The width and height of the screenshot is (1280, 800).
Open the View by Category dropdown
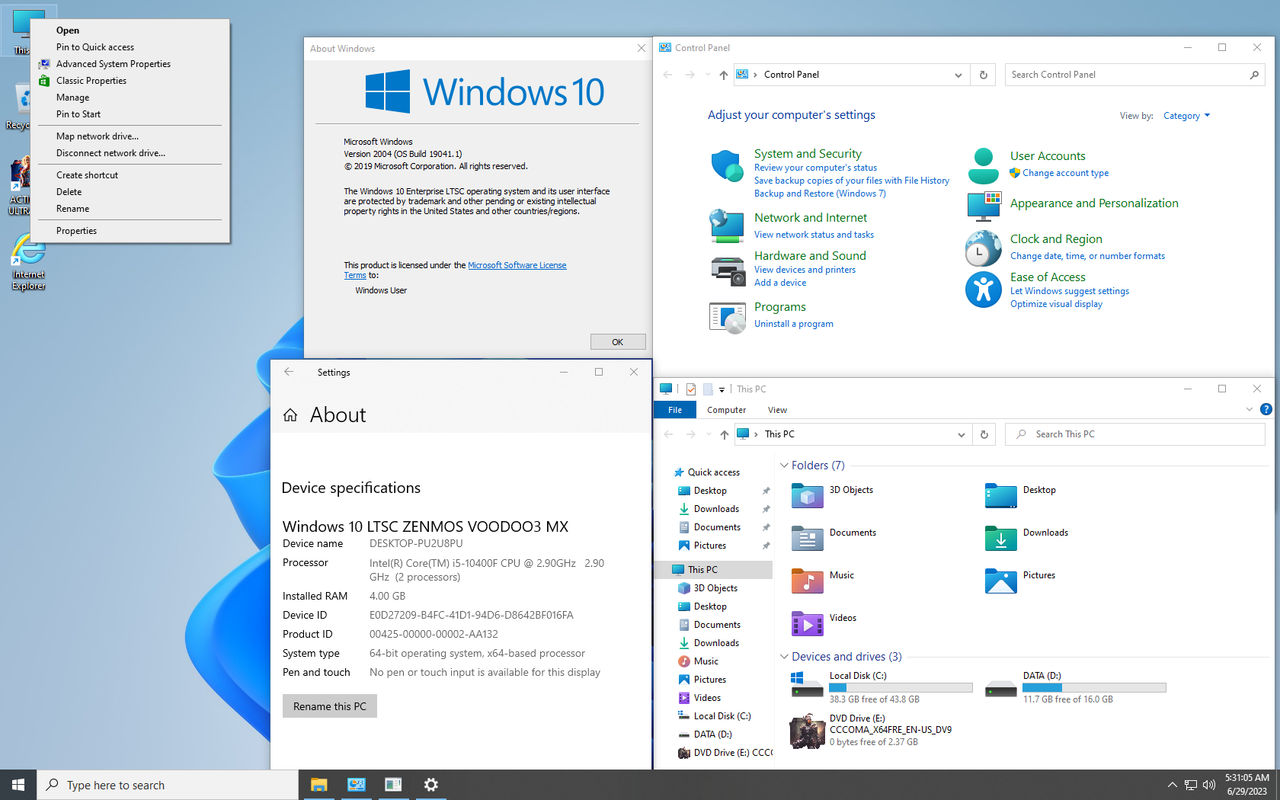point(1186,116)
